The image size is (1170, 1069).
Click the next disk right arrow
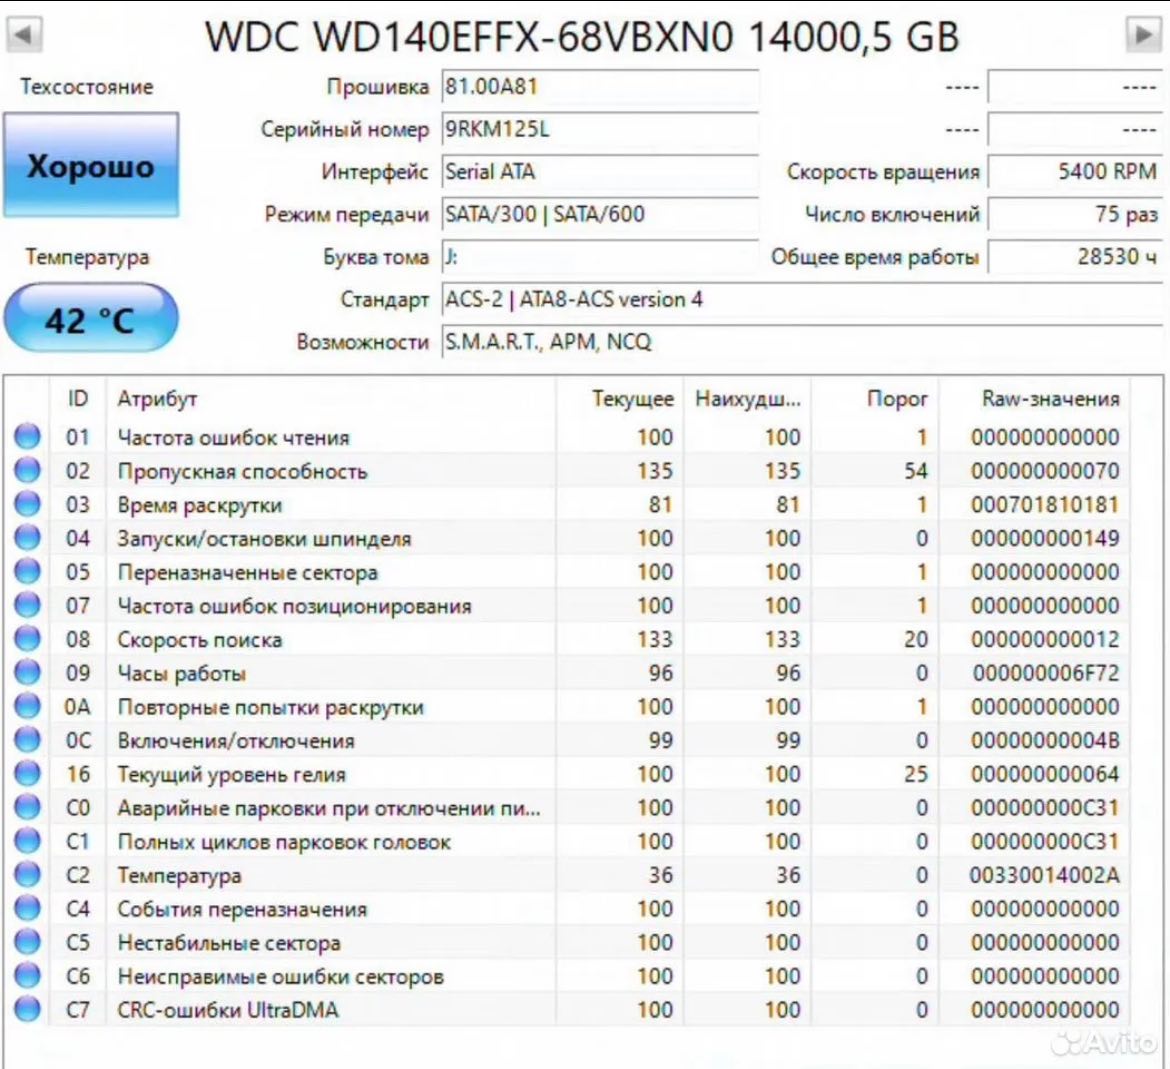click(1142, 35)
